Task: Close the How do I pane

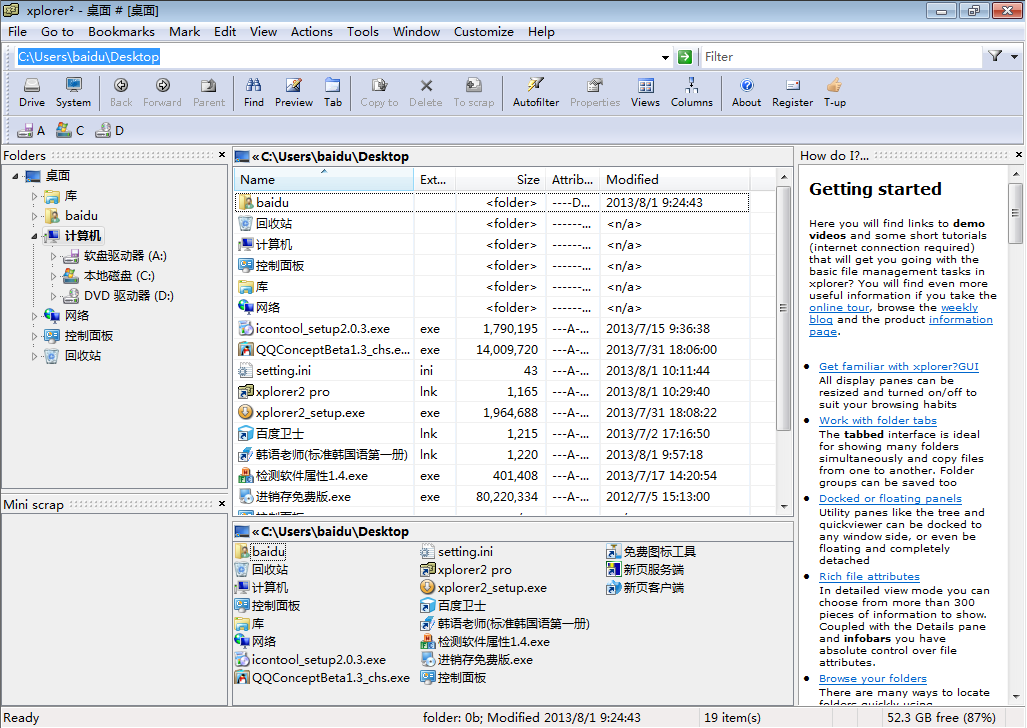Action: (x=1018, y=155)
